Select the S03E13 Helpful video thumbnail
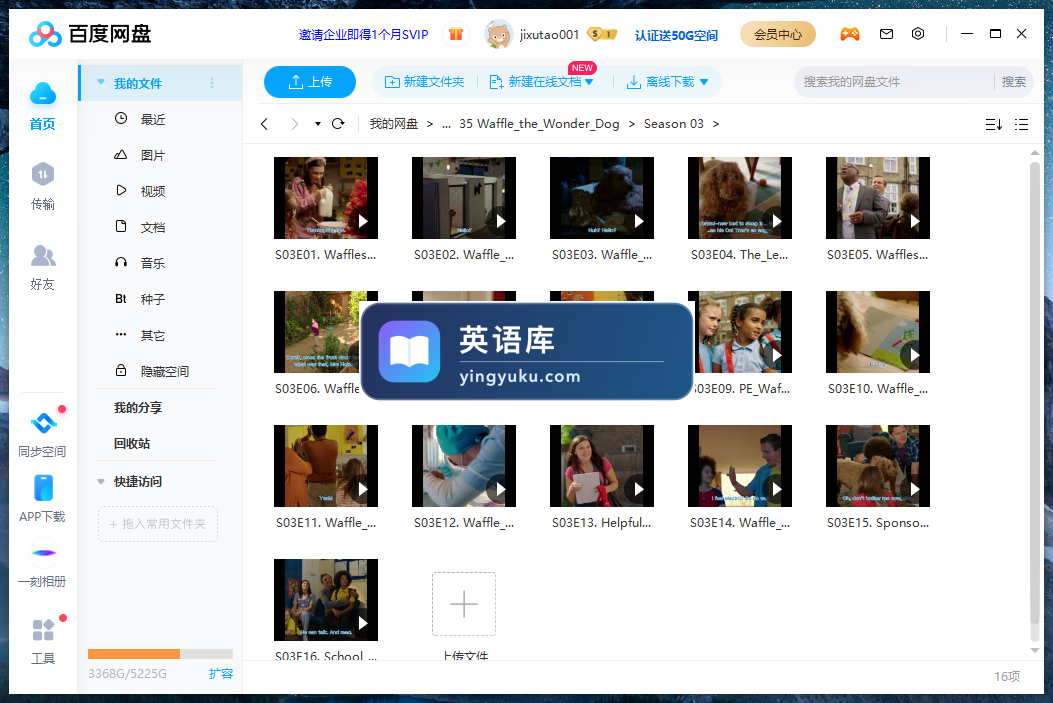 [x=602, y=466]
